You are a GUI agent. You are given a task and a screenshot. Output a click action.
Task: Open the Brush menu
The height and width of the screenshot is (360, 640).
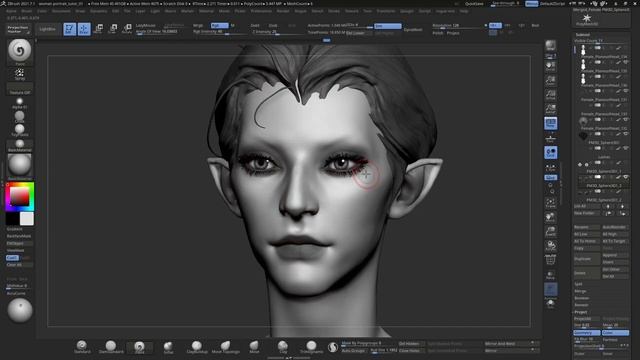[27, 11]
